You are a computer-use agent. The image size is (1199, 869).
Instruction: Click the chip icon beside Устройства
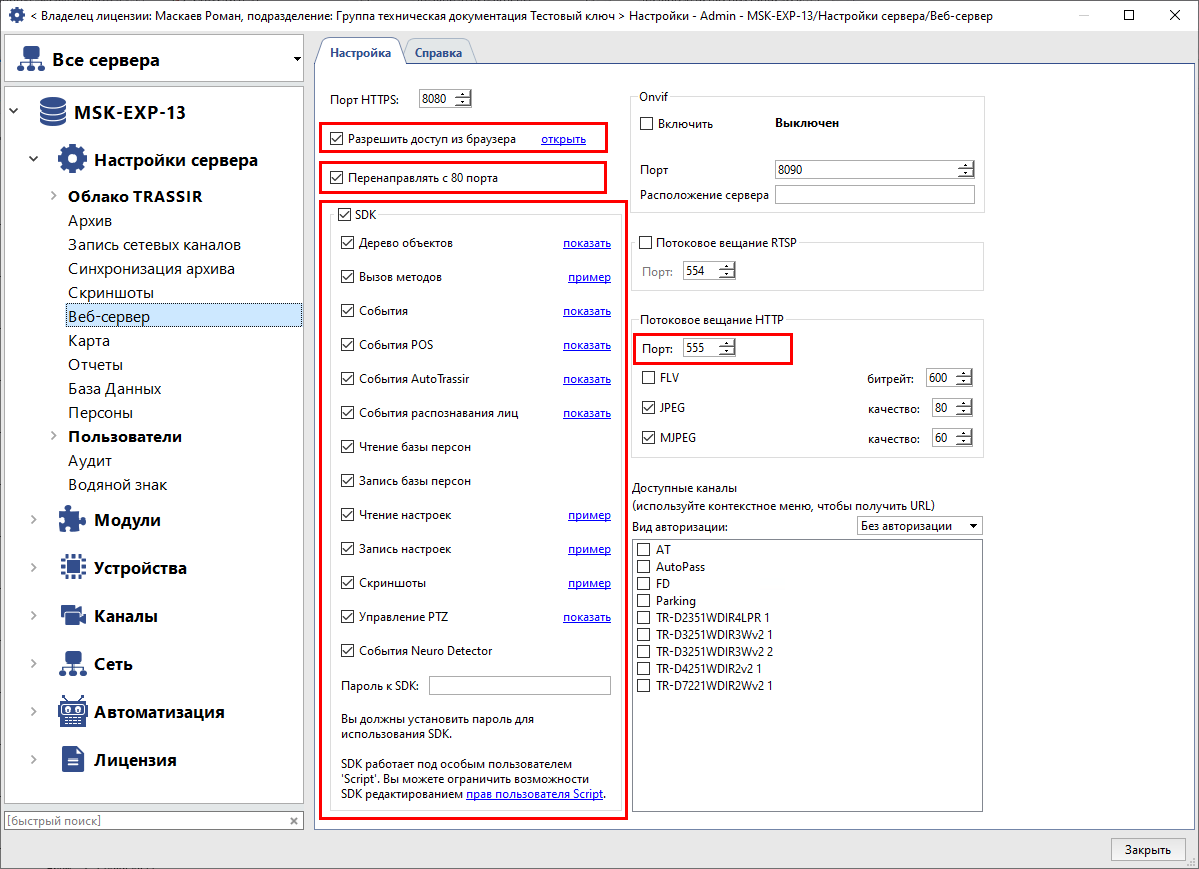pyautogui.click(x=73, y=567)
